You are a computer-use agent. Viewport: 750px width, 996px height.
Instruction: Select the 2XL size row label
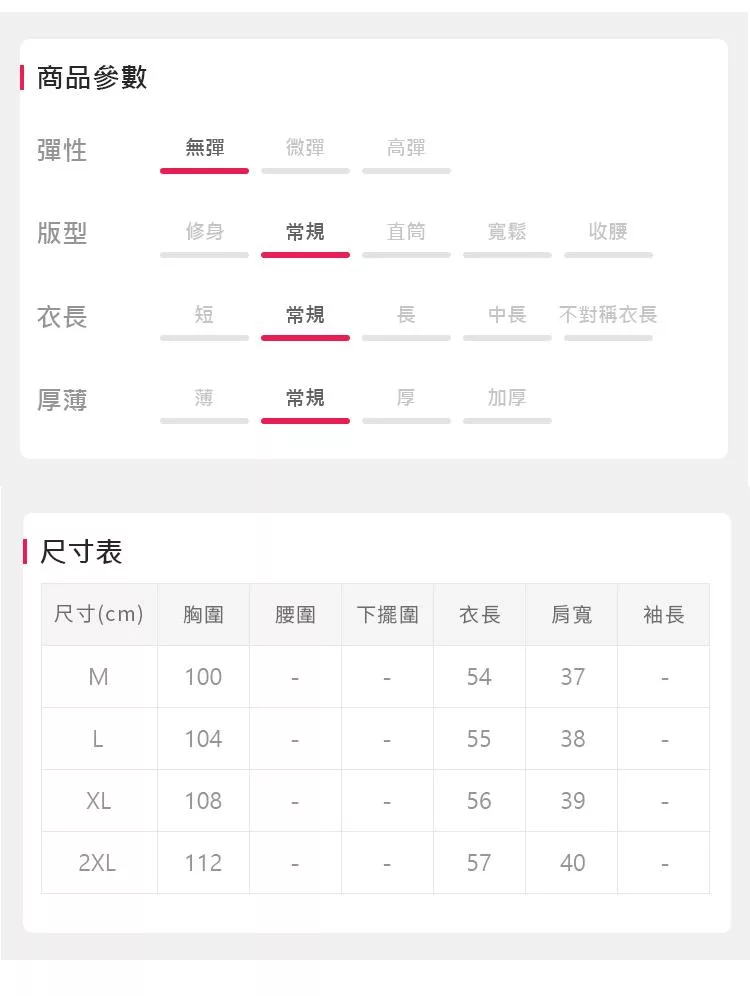point(98,863)
